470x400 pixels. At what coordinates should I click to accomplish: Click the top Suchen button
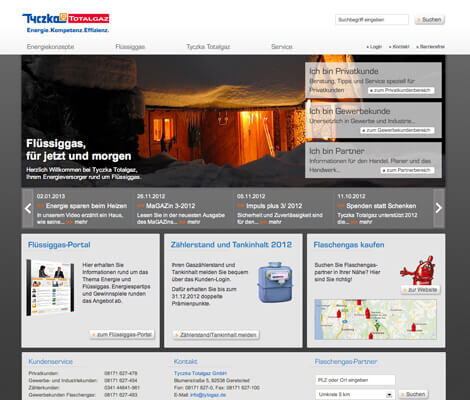430,20
